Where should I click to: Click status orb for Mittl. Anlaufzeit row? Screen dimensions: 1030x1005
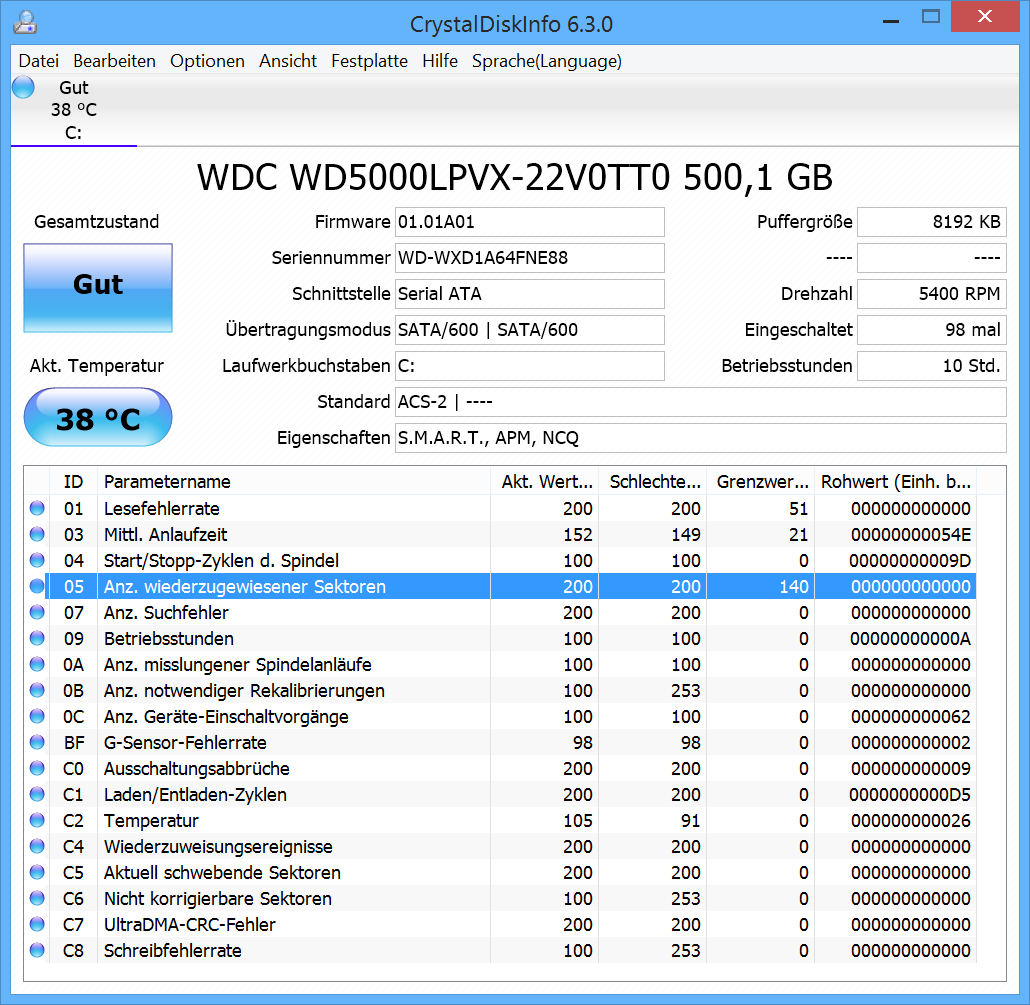37,534
